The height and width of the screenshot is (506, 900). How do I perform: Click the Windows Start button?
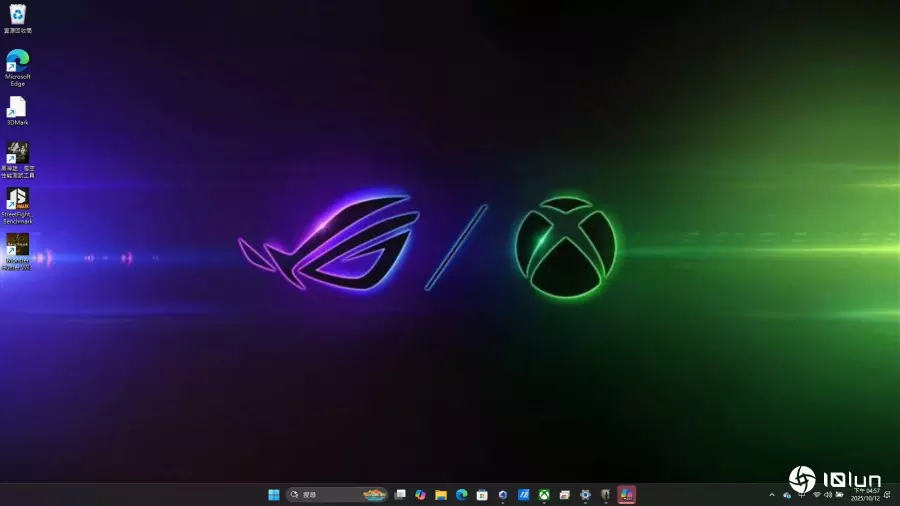coord(273,495)
